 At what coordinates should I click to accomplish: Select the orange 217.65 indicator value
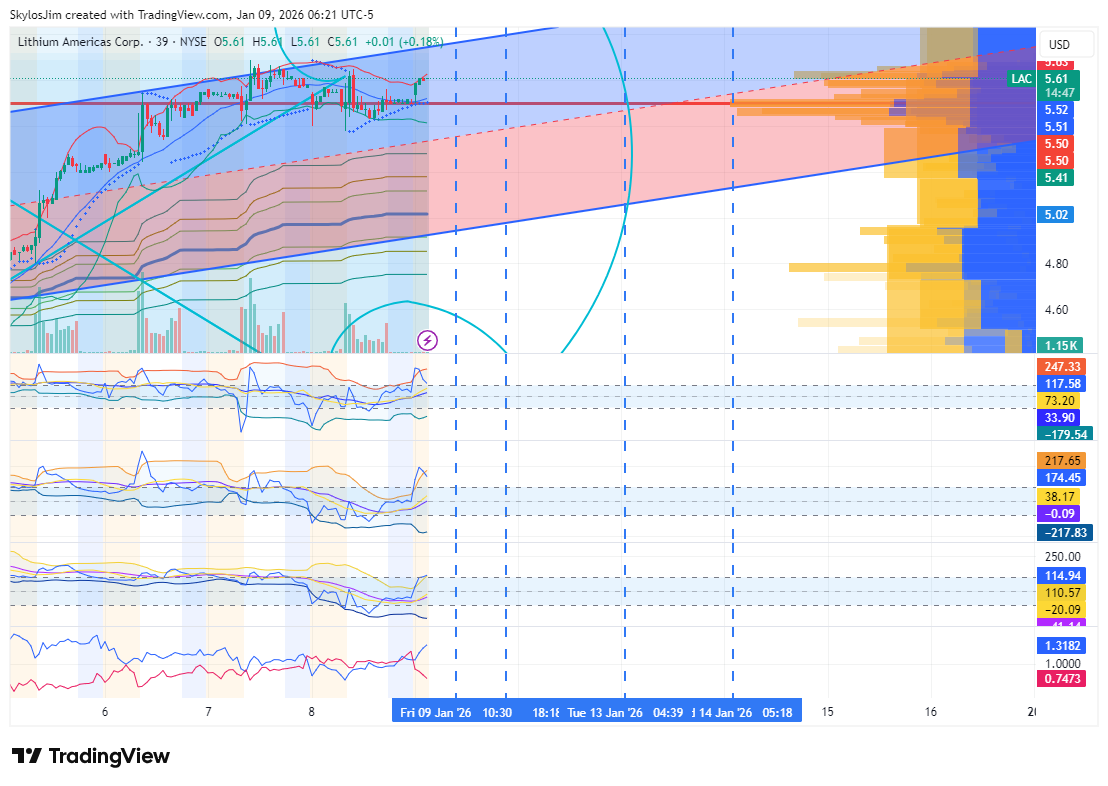tap(1060, 461)
